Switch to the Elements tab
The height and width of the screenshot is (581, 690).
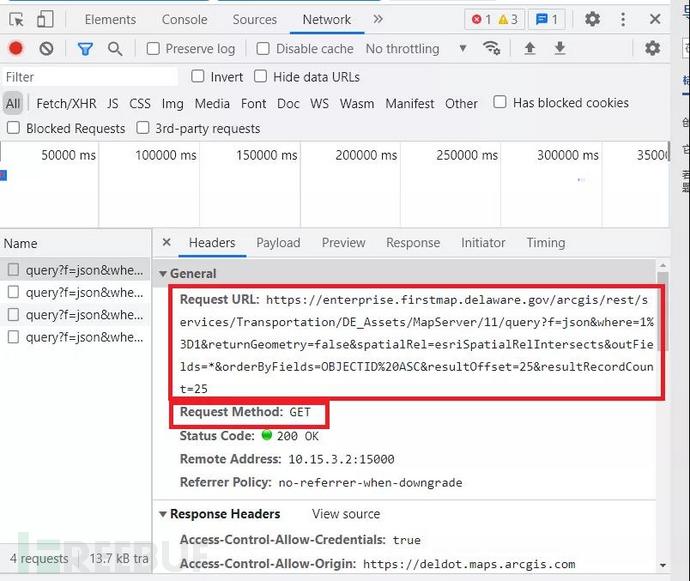click(x=110, y=19)
